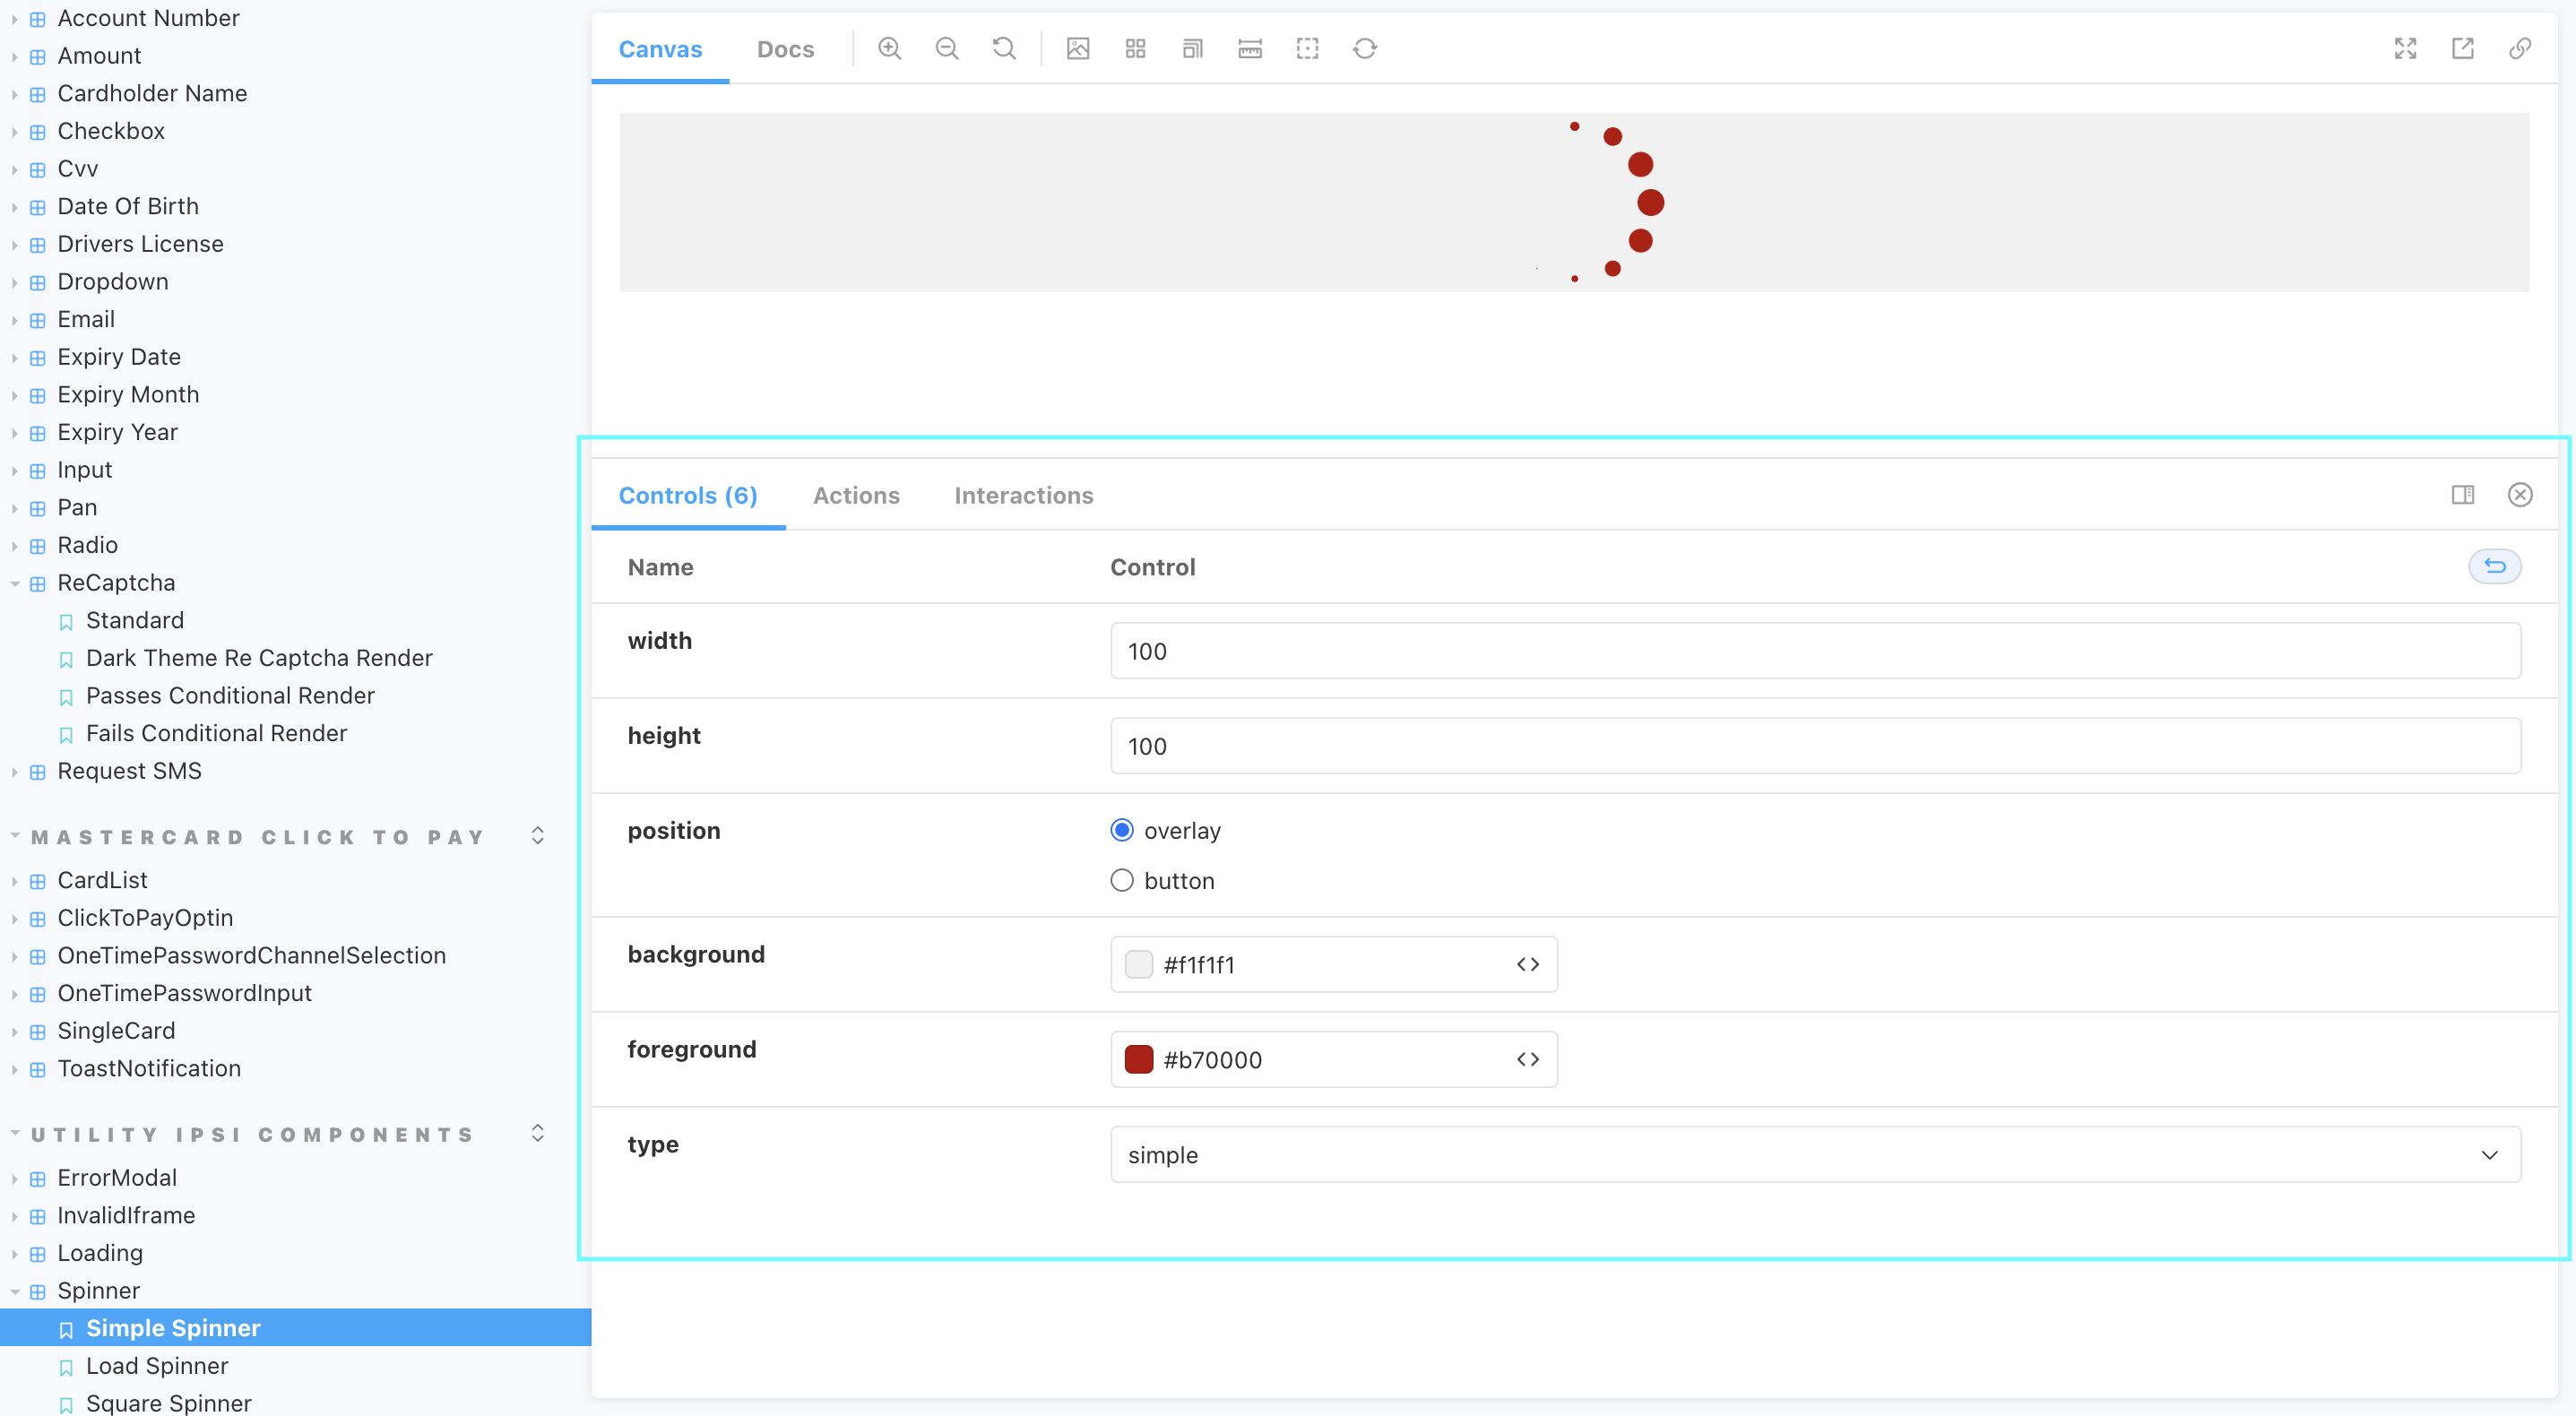The image size is (2576, 1416).
Task: Toggle the outline tool on the canvas
Action: pos(1307,48)
